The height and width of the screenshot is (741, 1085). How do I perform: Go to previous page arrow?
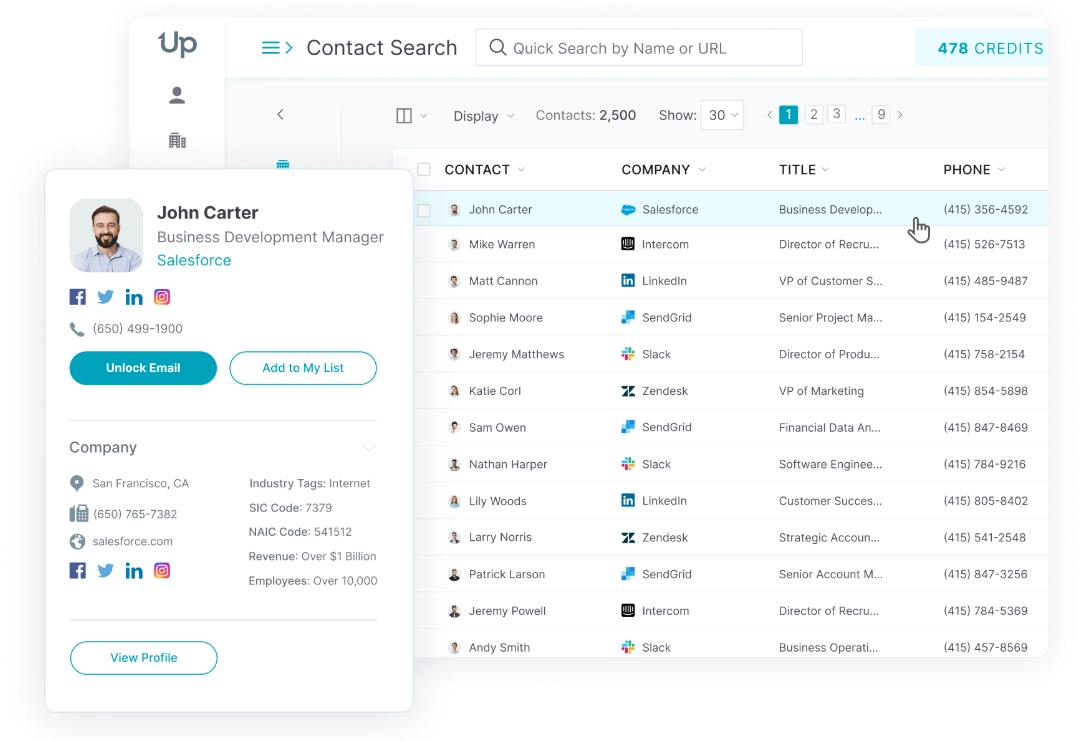pos(769,115)
